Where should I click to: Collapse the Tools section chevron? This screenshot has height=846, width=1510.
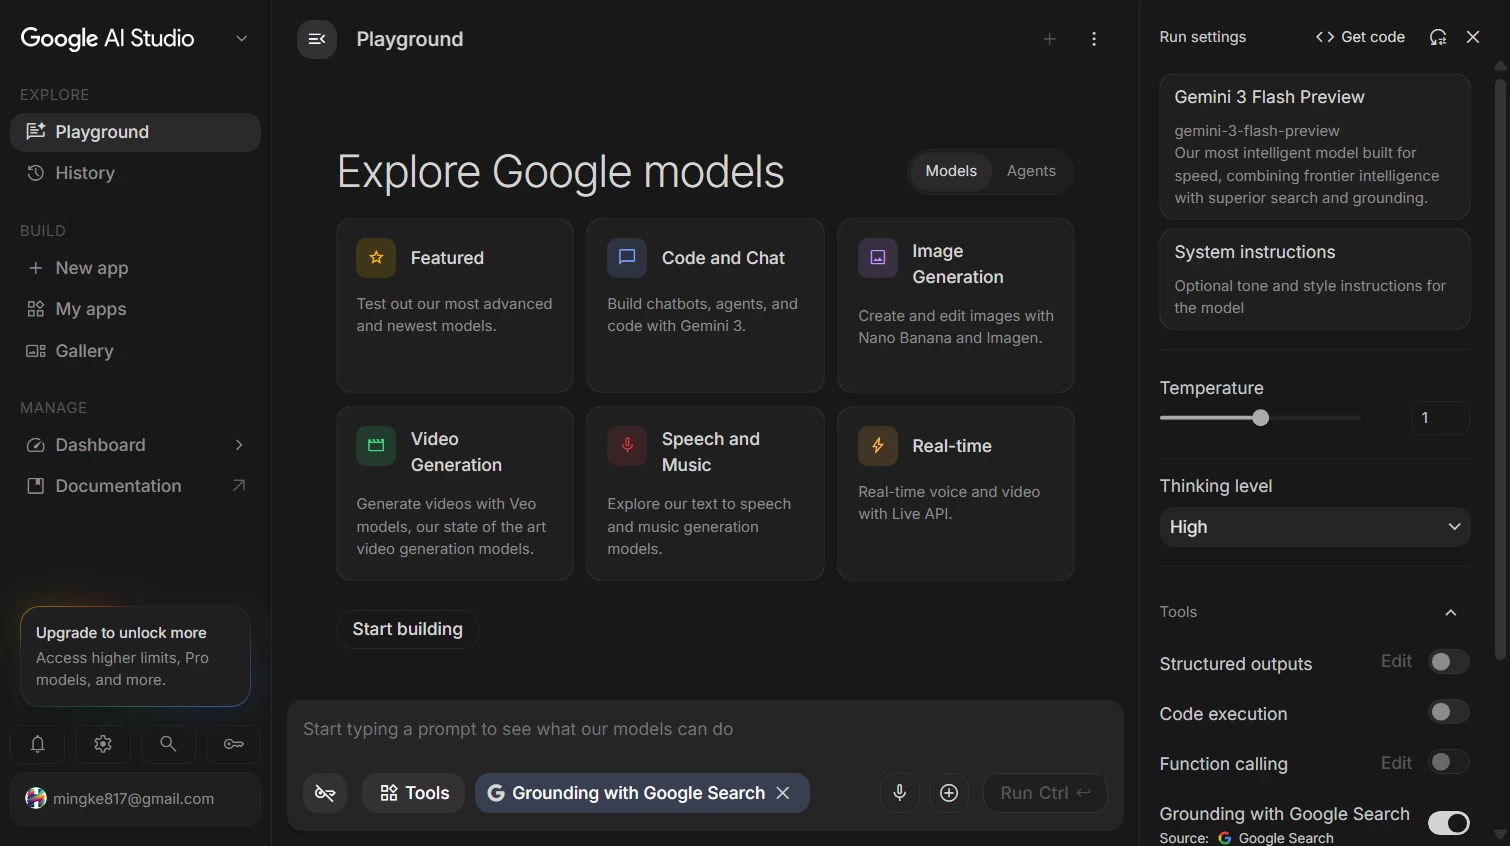point(1451,612)
